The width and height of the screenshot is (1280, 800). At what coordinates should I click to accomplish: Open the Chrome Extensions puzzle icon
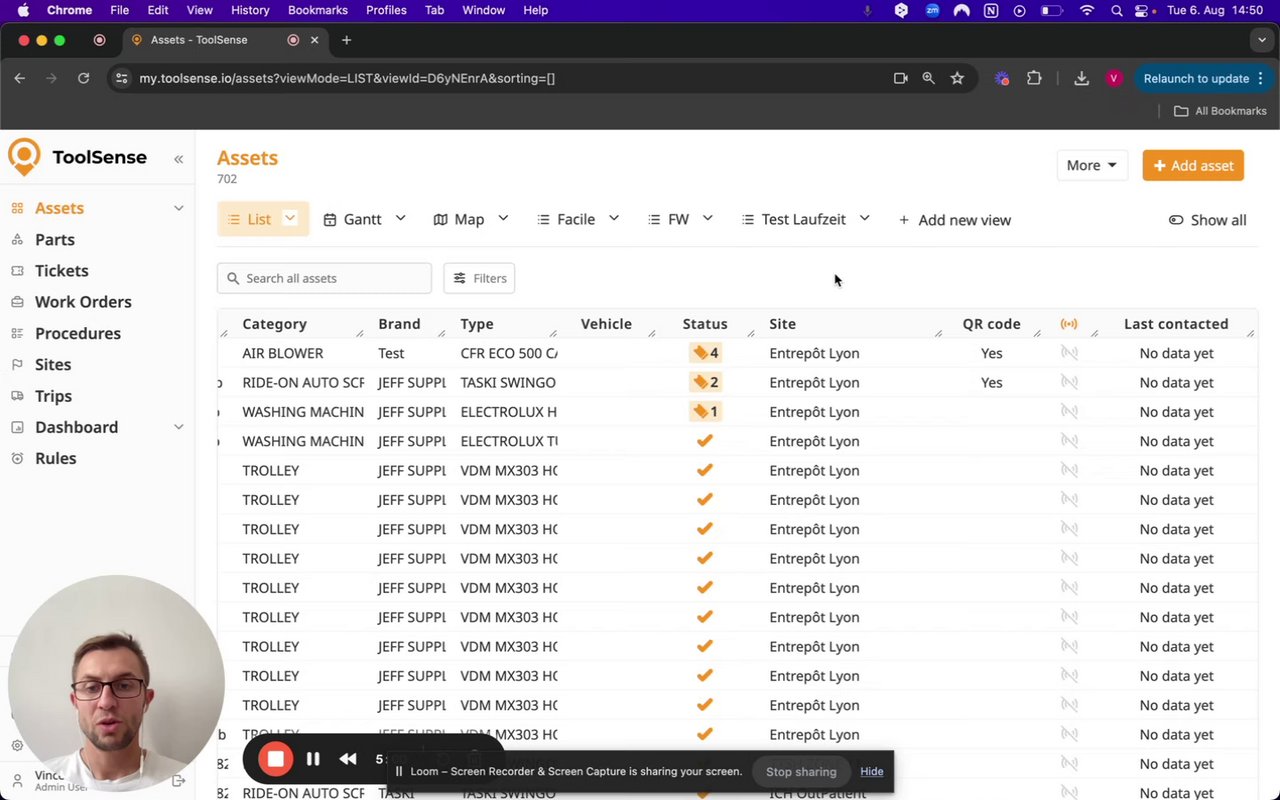(x=1034, y=78)
